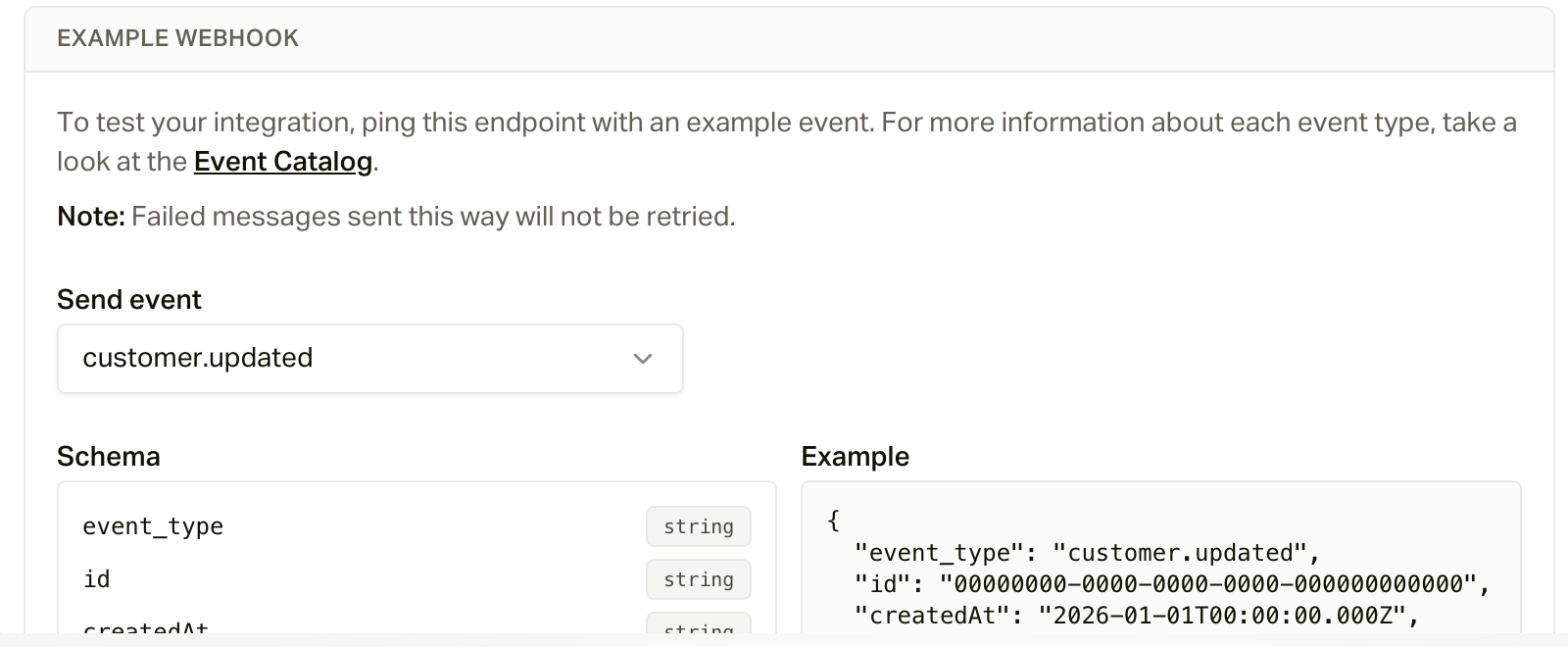Click the string badge next to id
This screenshot has height=647, width=1568.
tap(698, 579)
